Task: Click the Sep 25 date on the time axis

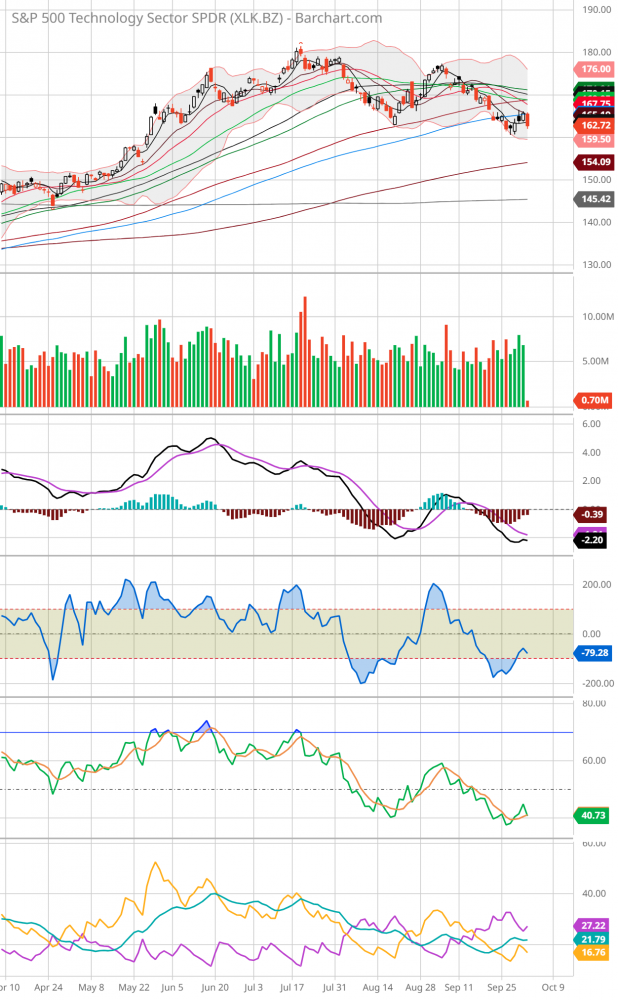Action: 502,984
